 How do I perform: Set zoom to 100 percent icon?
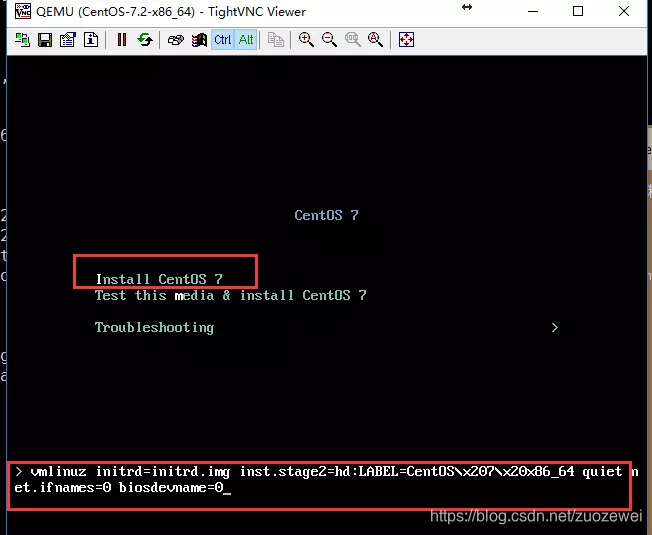tap(353, 40)
